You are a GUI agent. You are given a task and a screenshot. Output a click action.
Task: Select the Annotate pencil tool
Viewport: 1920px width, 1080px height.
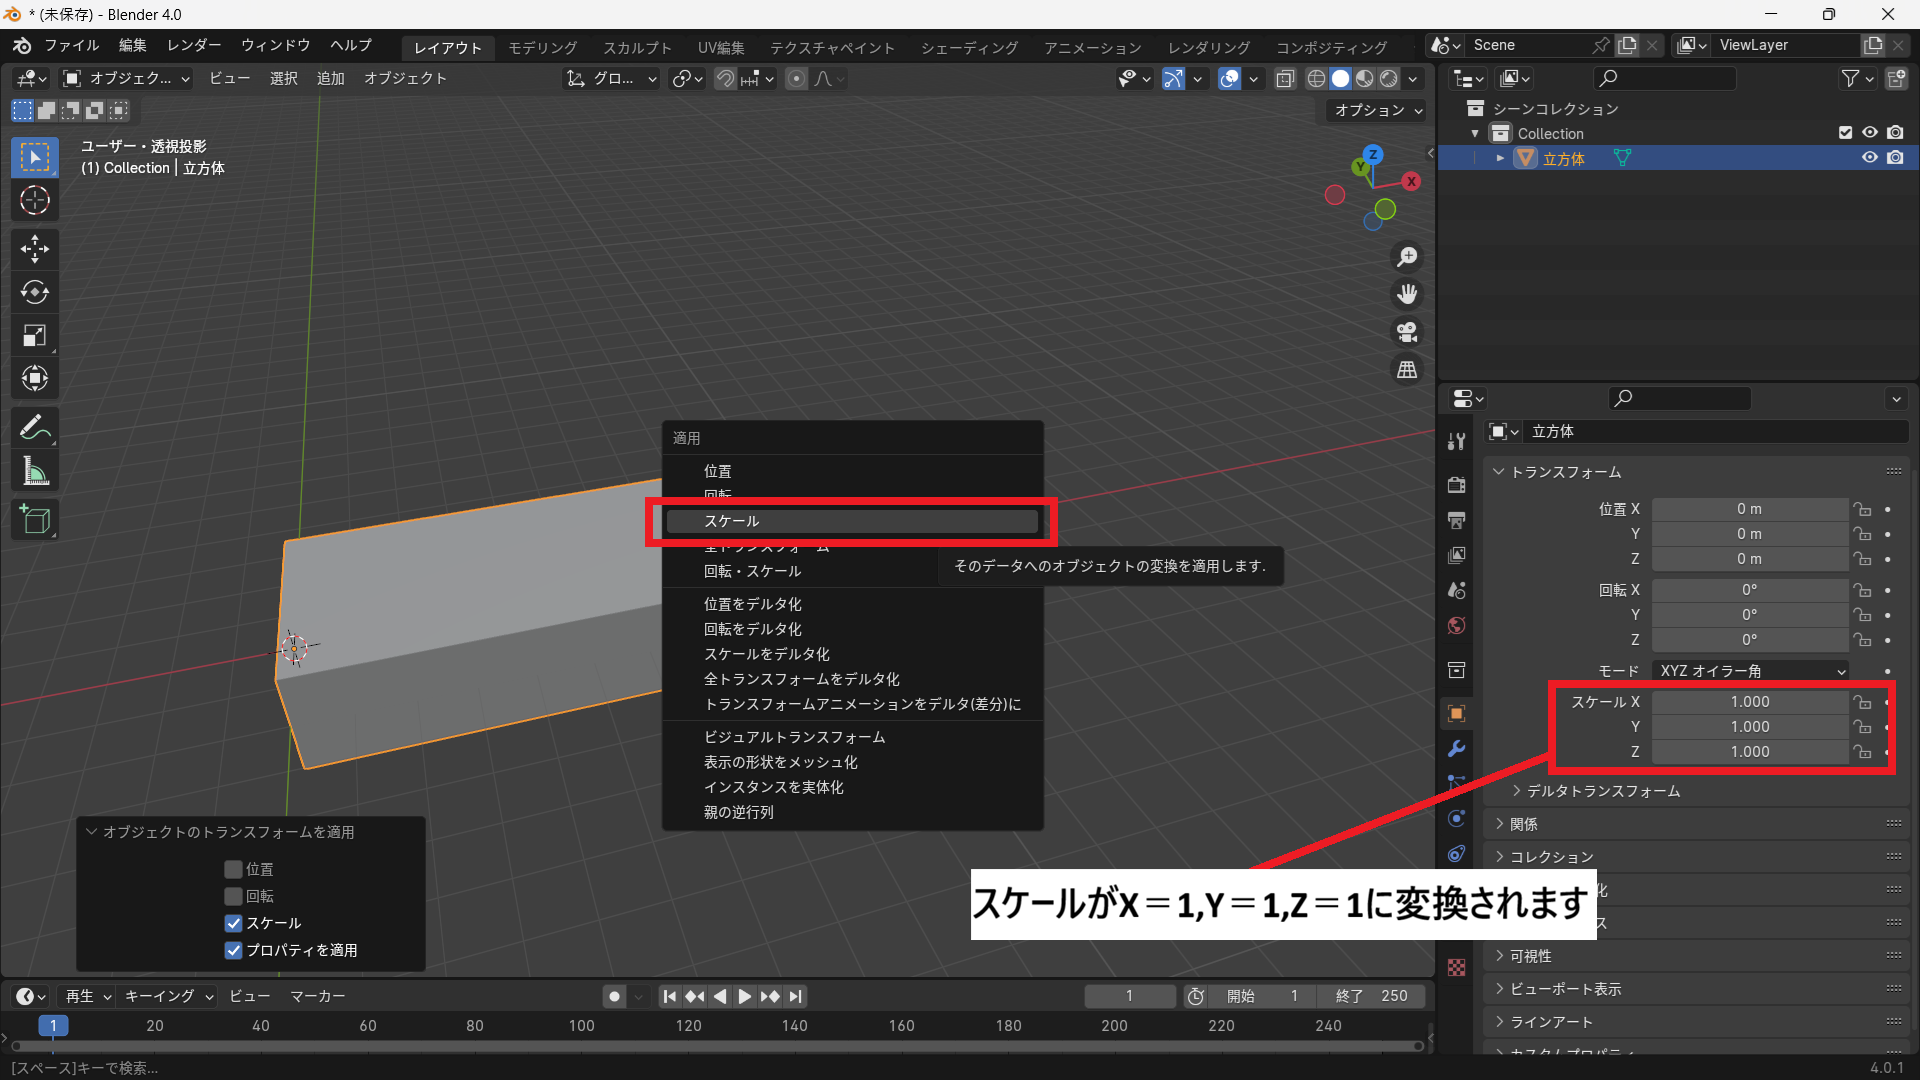coord(35,428)
